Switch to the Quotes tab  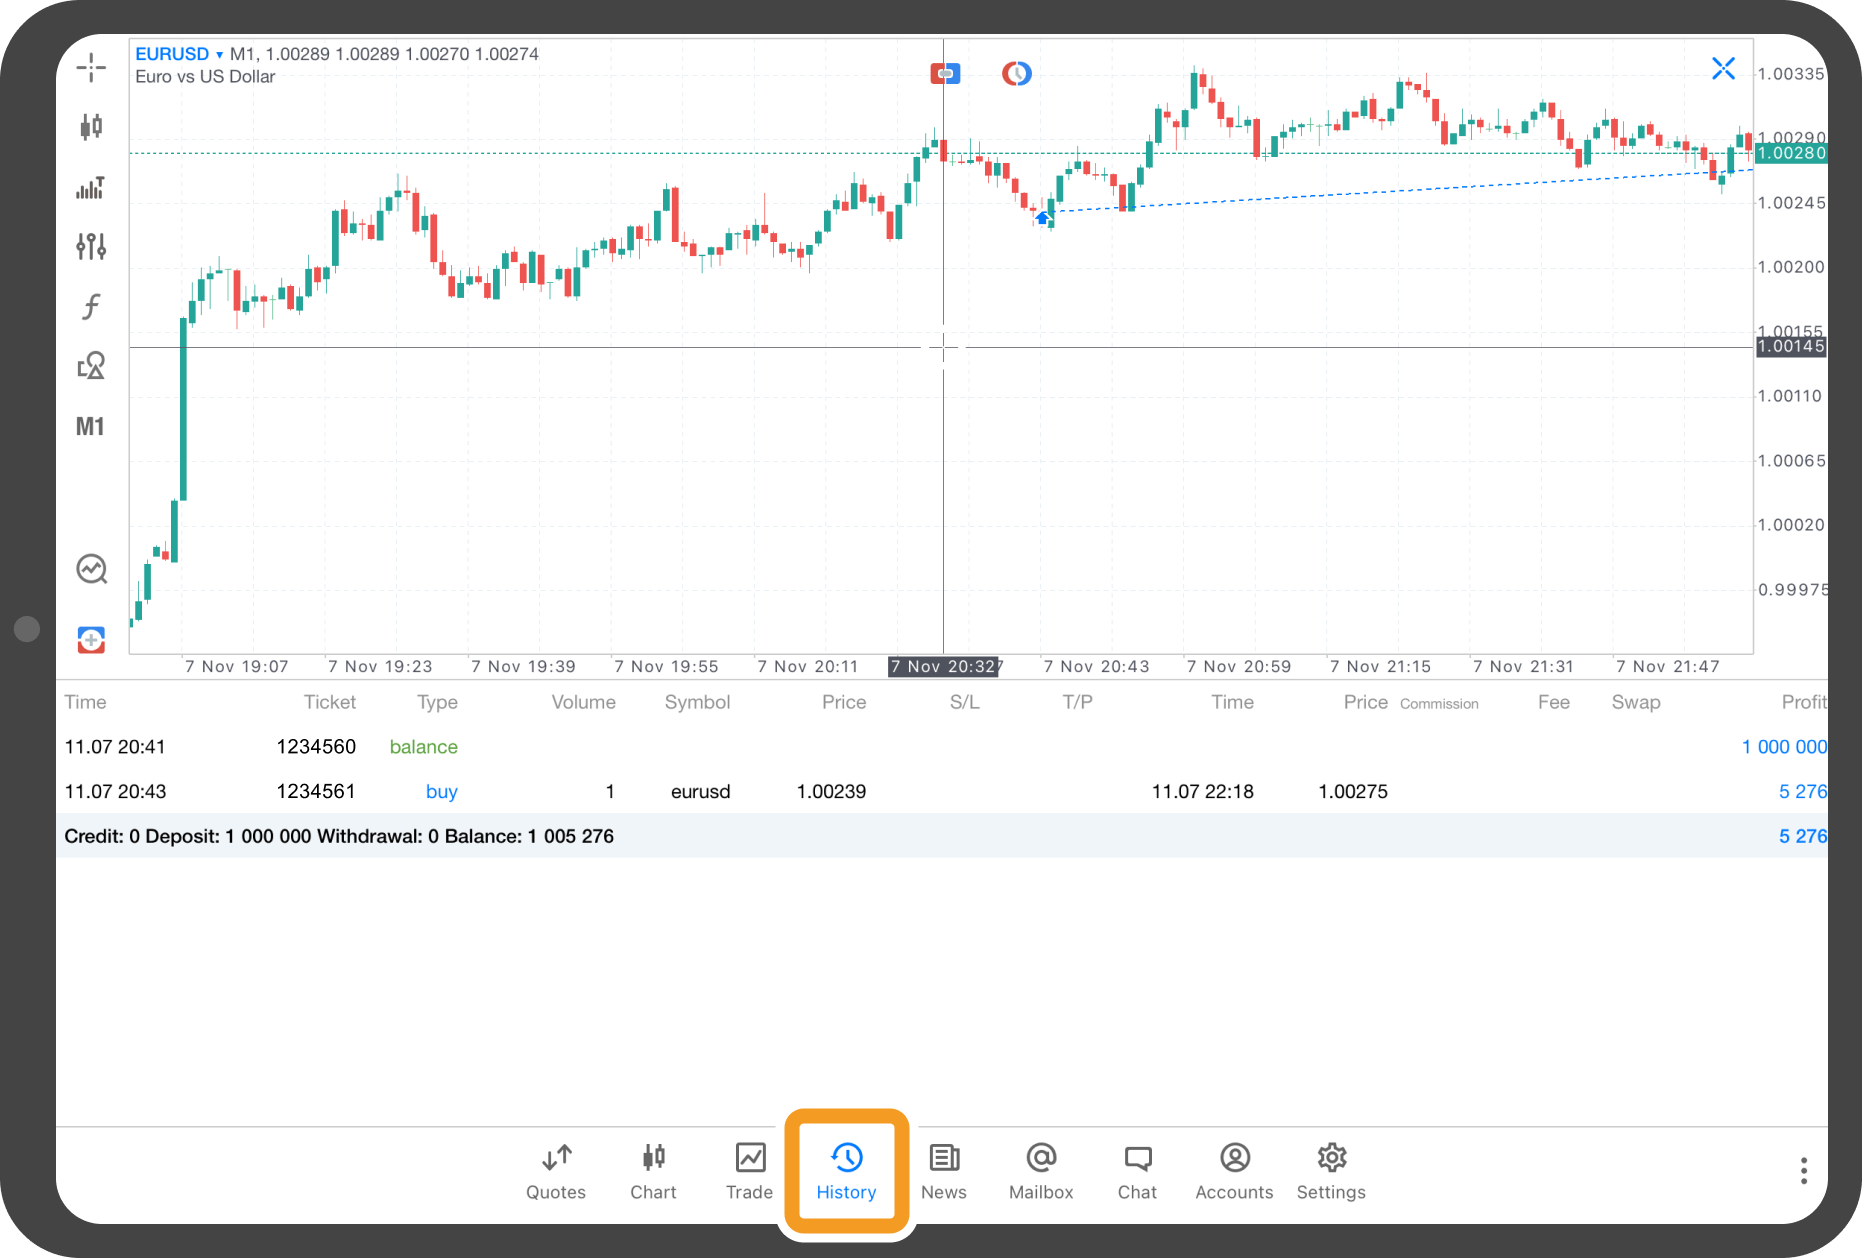coord(556,1171)
